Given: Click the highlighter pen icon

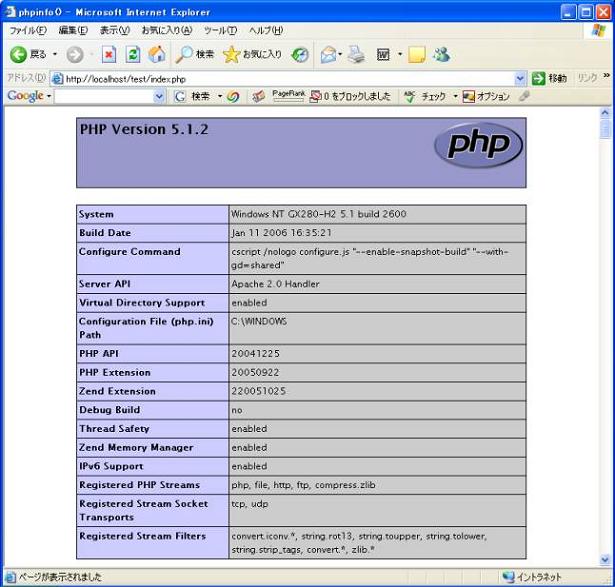Looking at the screenshot, I should coord(524,96).
